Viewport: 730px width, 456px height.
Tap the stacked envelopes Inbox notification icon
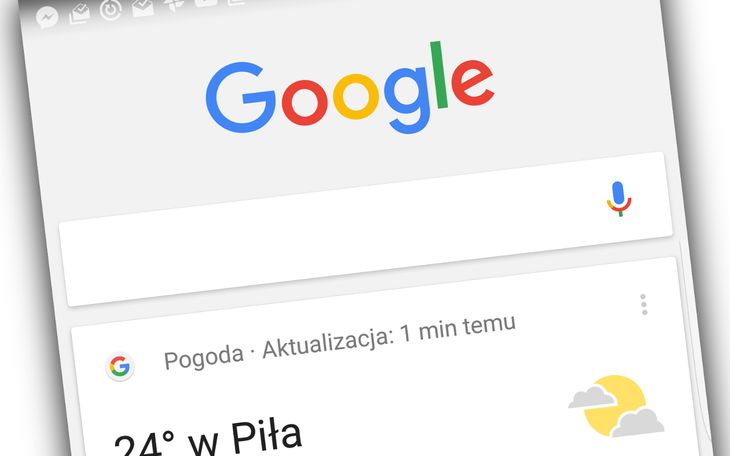(80, 14)
